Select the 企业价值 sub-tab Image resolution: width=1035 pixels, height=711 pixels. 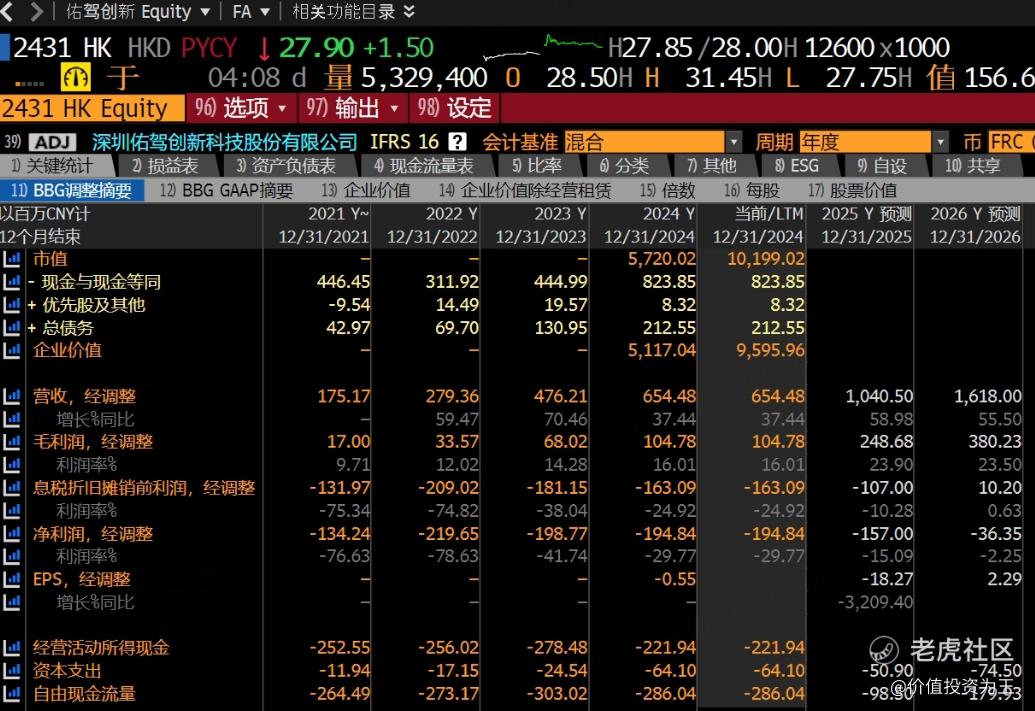click(x=366, y=191)
